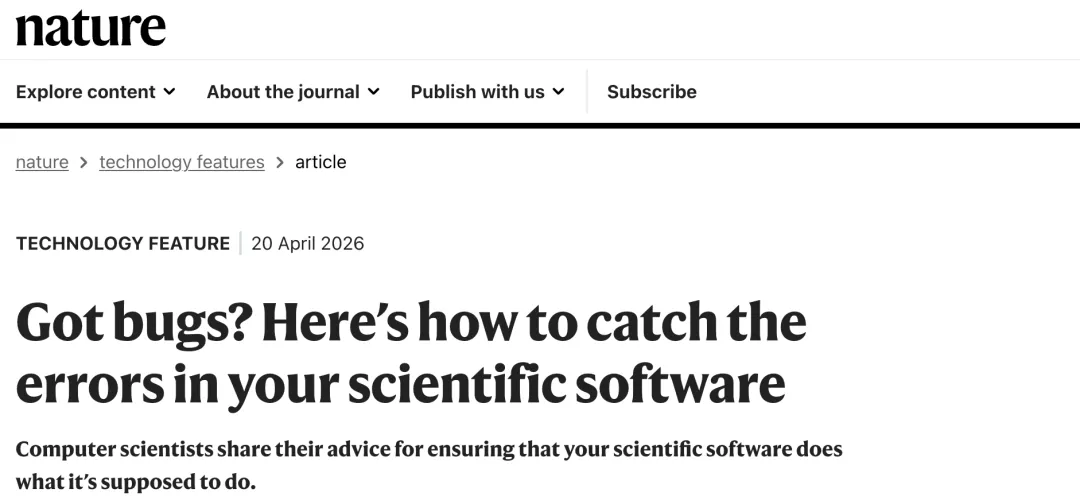Expand the chevron beside About the journal

pos(373,92)
